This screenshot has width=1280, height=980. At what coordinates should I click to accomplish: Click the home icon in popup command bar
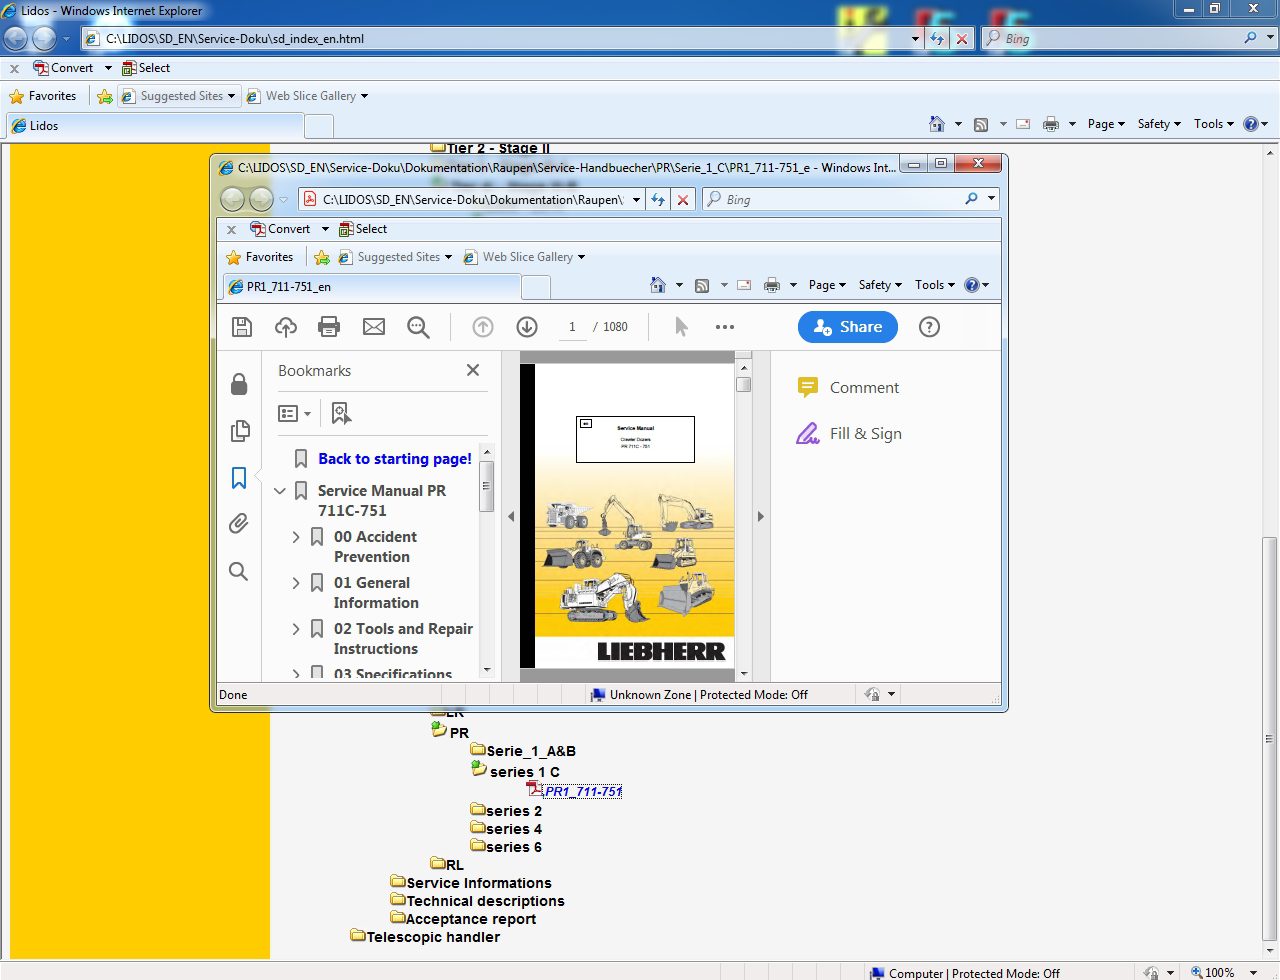click(x=657, y=285)
